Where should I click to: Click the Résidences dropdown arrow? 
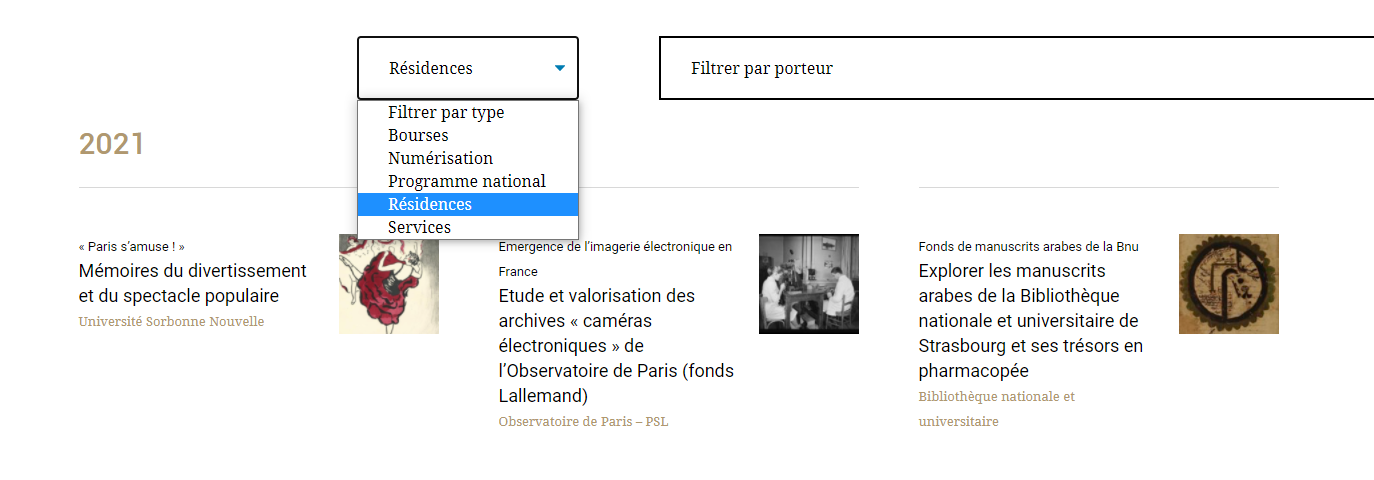pos(560,68)
